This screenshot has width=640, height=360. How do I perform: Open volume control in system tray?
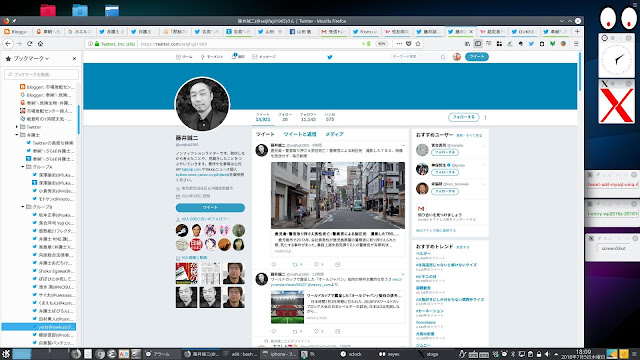(547, 354)
